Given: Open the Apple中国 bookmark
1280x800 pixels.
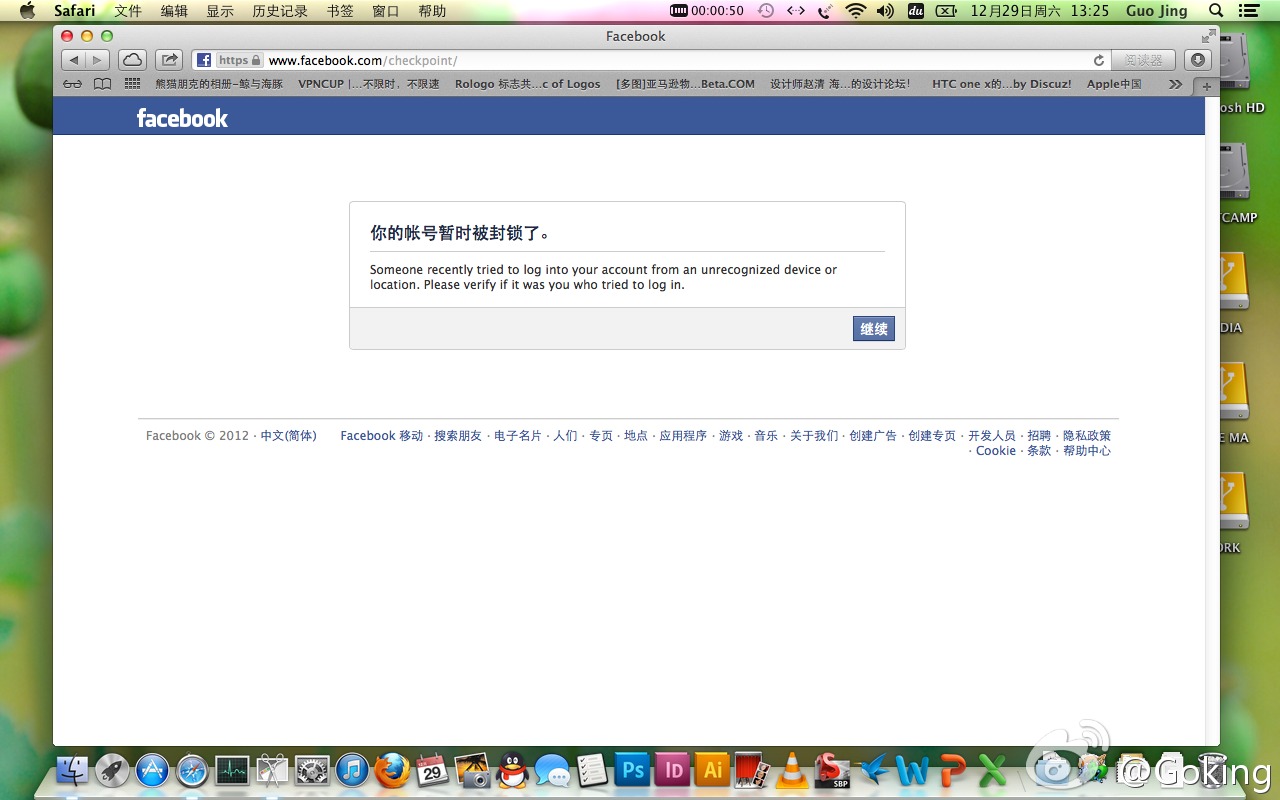Looking at the screenshot, I should click(x=1114, y=84).
